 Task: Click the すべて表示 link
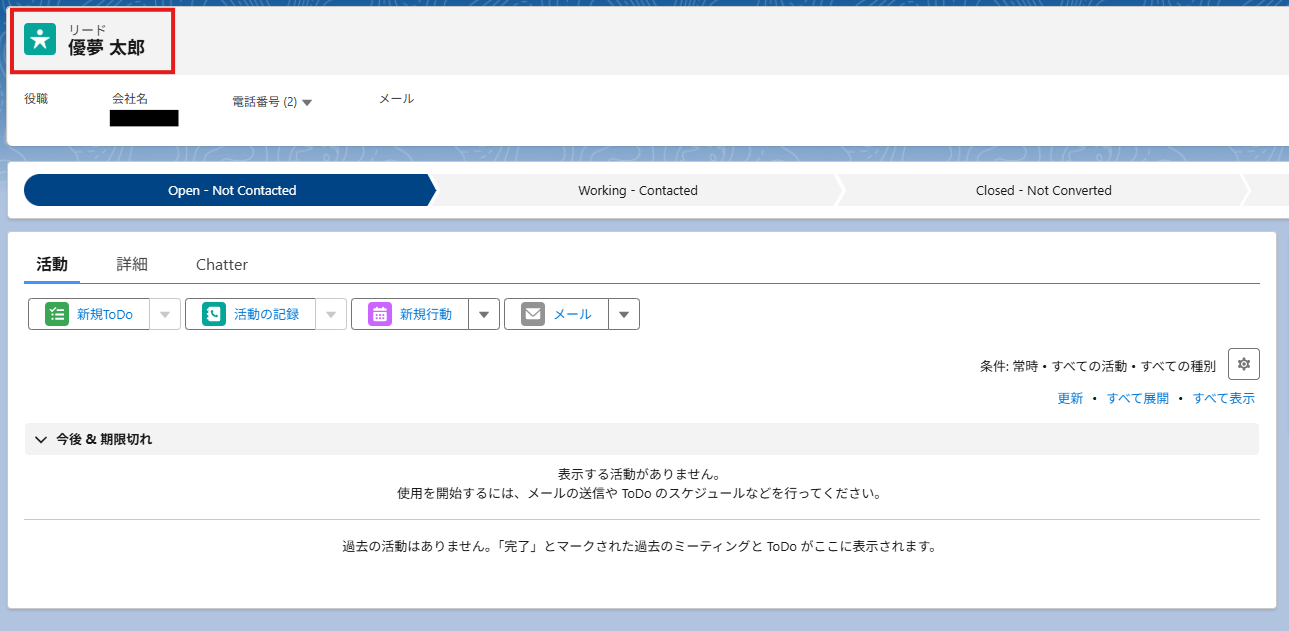point(1224,397)
